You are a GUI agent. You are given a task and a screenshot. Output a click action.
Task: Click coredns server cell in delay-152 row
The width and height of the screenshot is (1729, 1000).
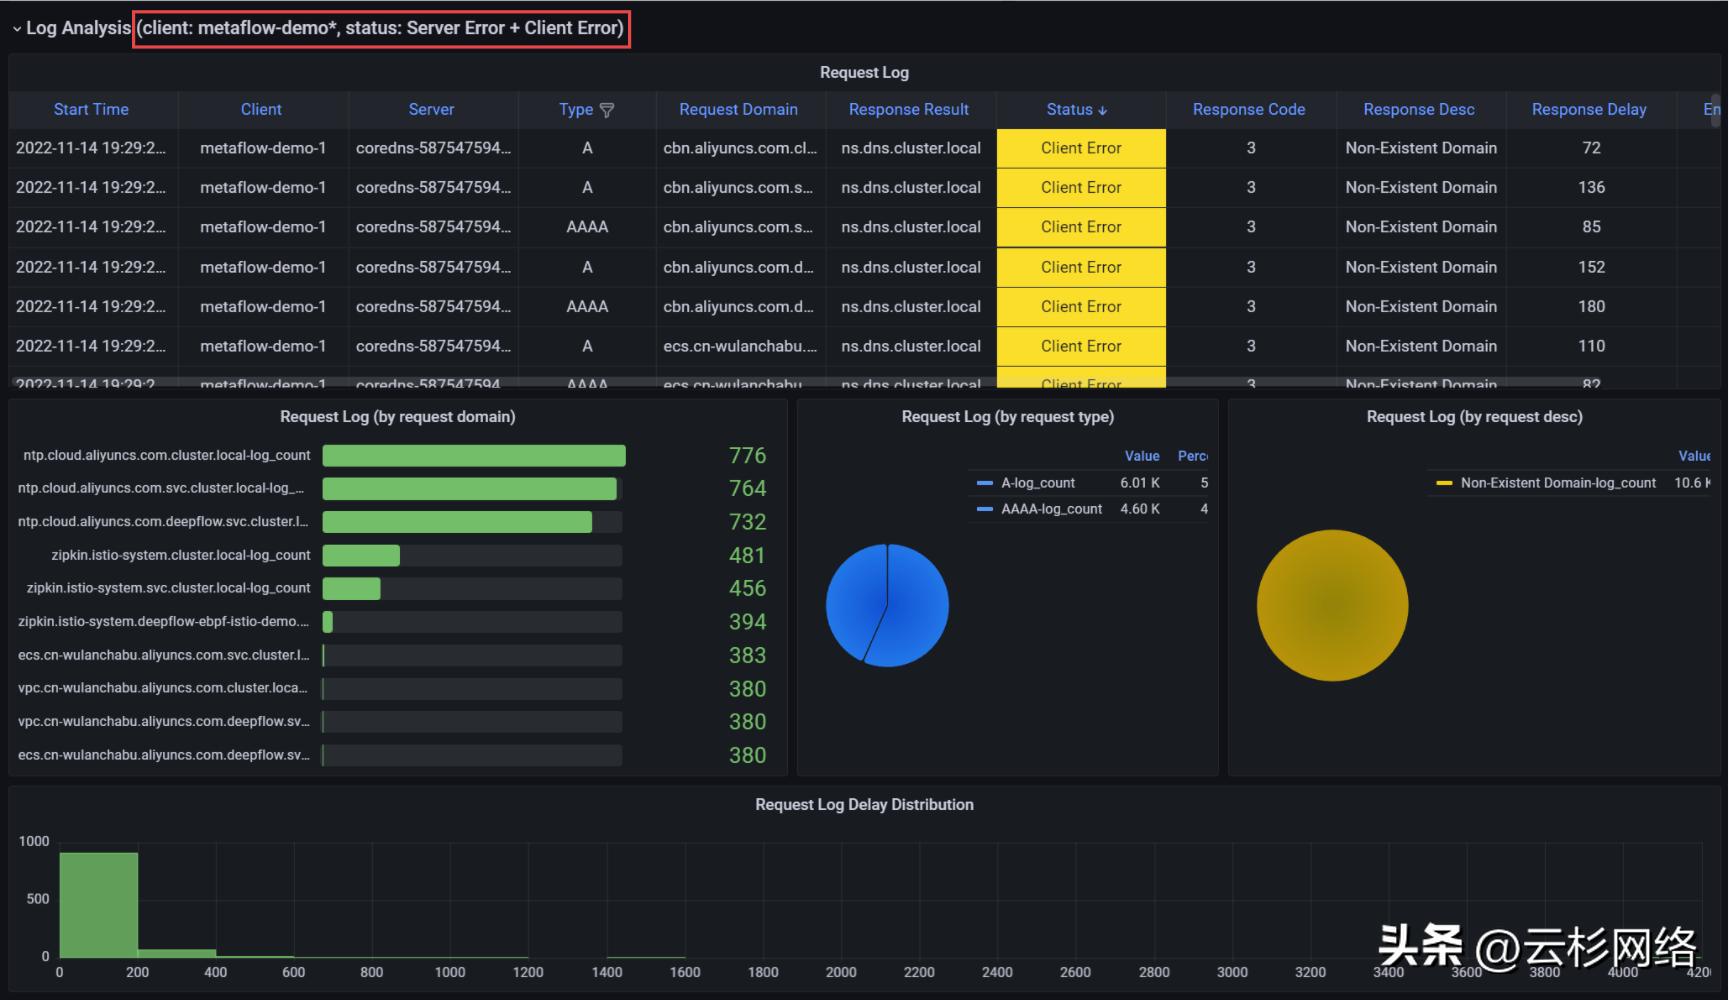point(433,267)
